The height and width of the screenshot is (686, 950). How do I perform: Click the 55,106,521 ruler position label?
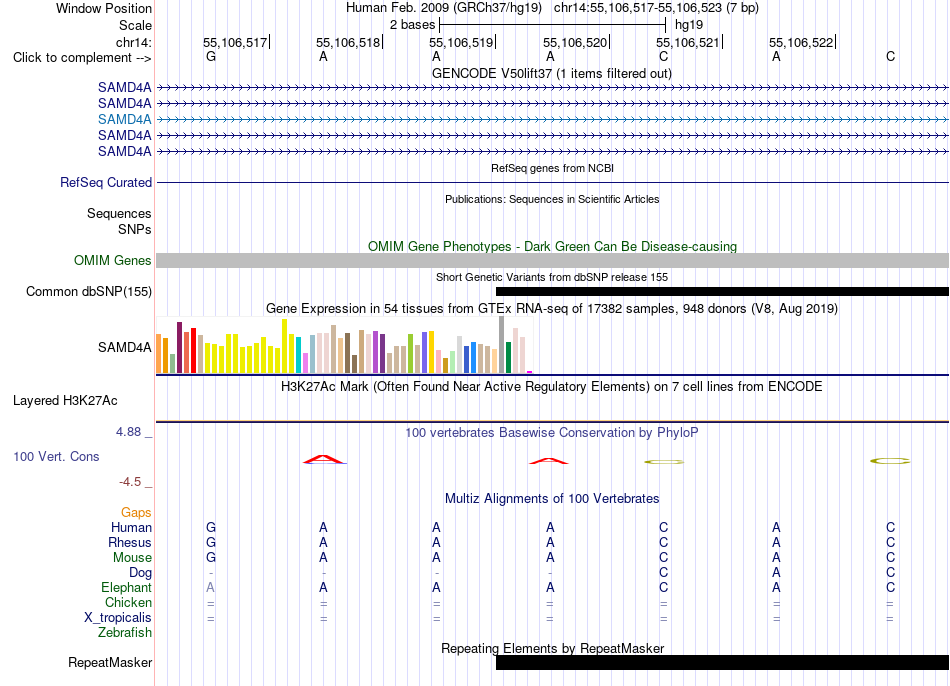click(x=688, y=42)
